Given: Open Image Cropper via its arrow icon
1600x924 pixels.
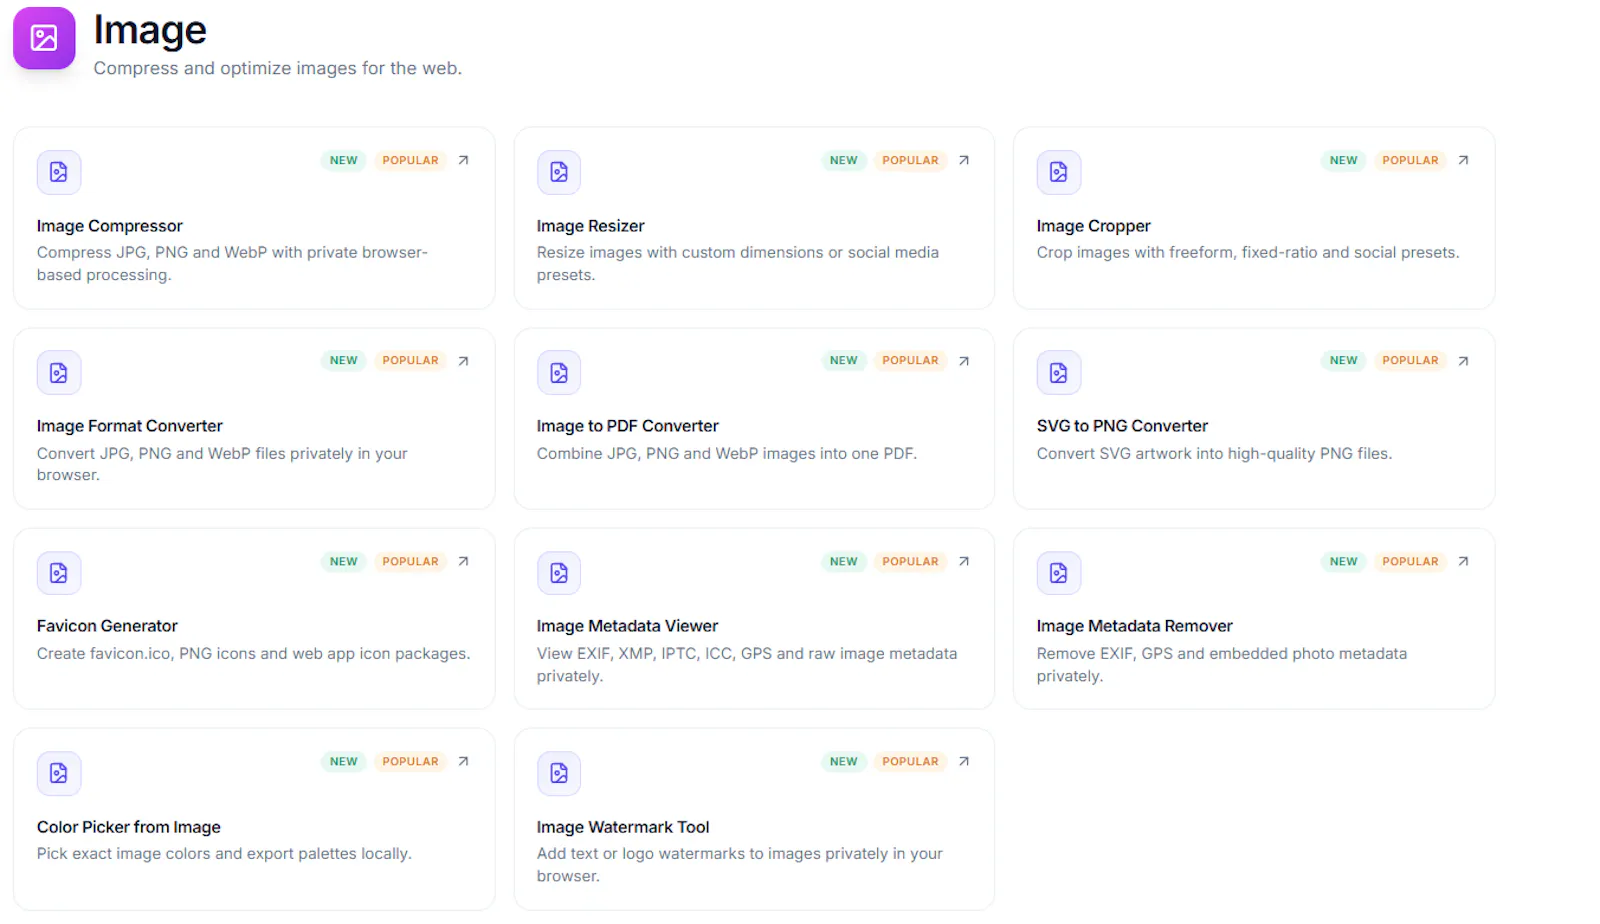Looking at the screenshot, I should pyautogui.click(x=1463, y=160).
